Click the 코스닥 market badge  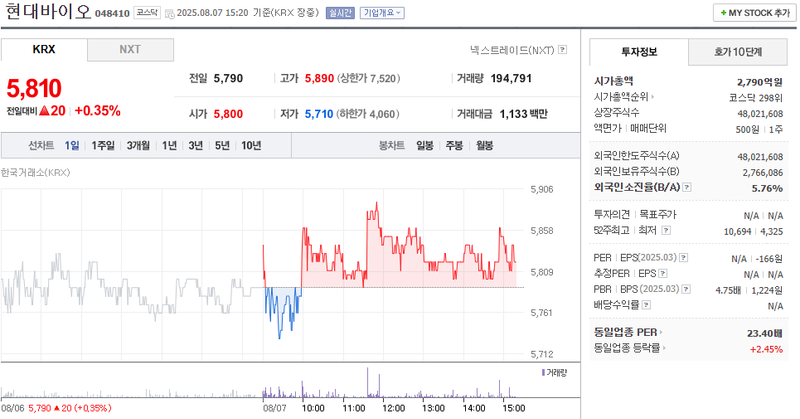[x=147, y=13]
